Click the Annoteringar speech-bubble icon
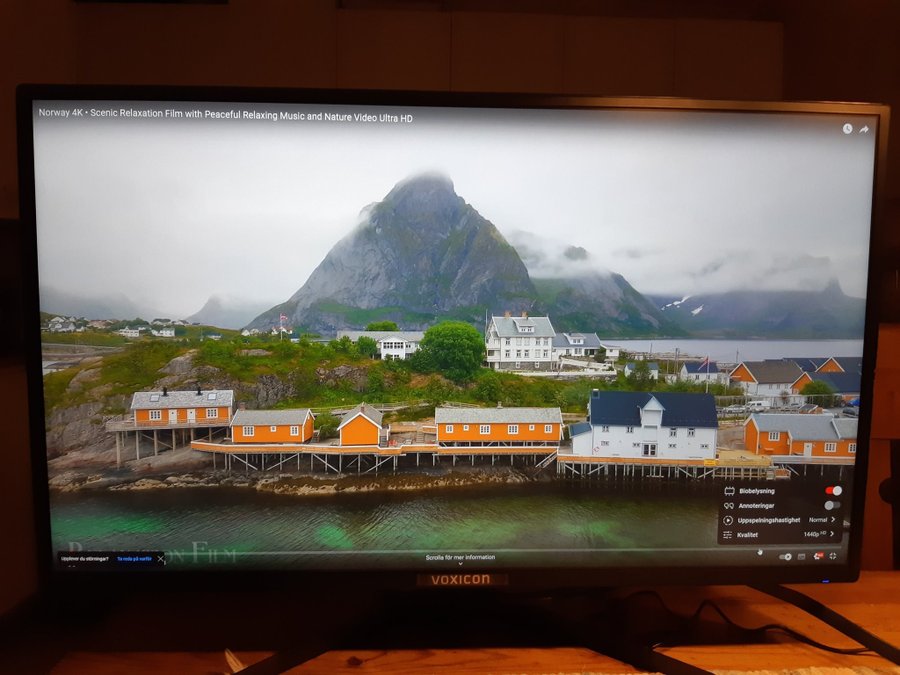 [728, 506]
